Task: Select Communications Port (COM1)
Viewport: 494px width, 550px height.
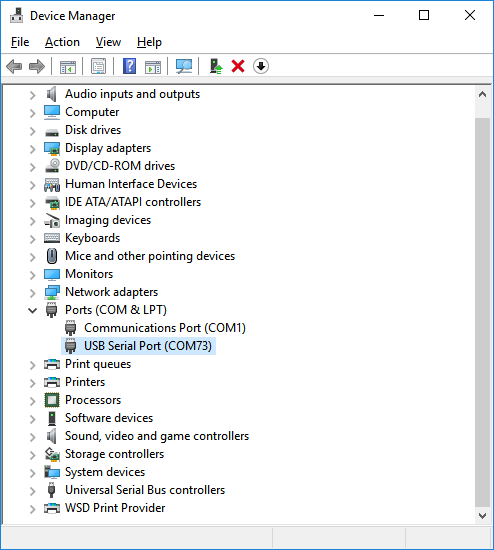Action: [x=165, y=328]
